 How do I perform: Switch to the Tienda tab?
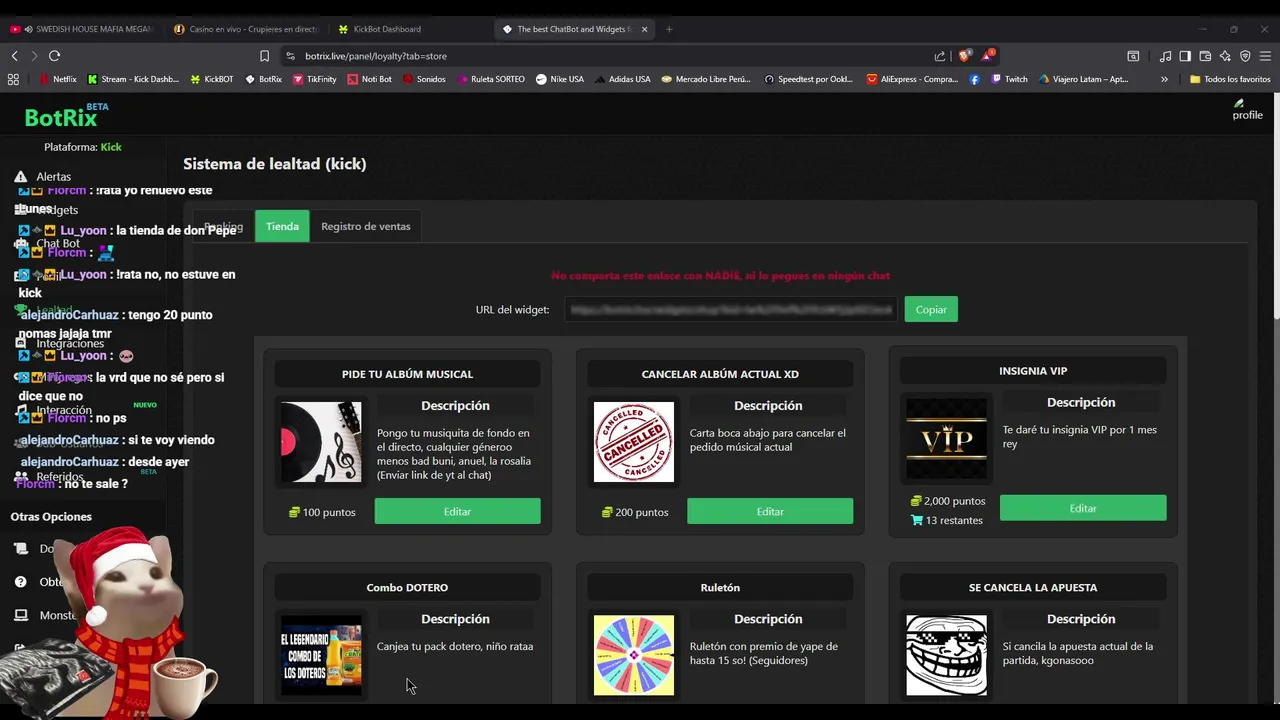click(282, 226)
